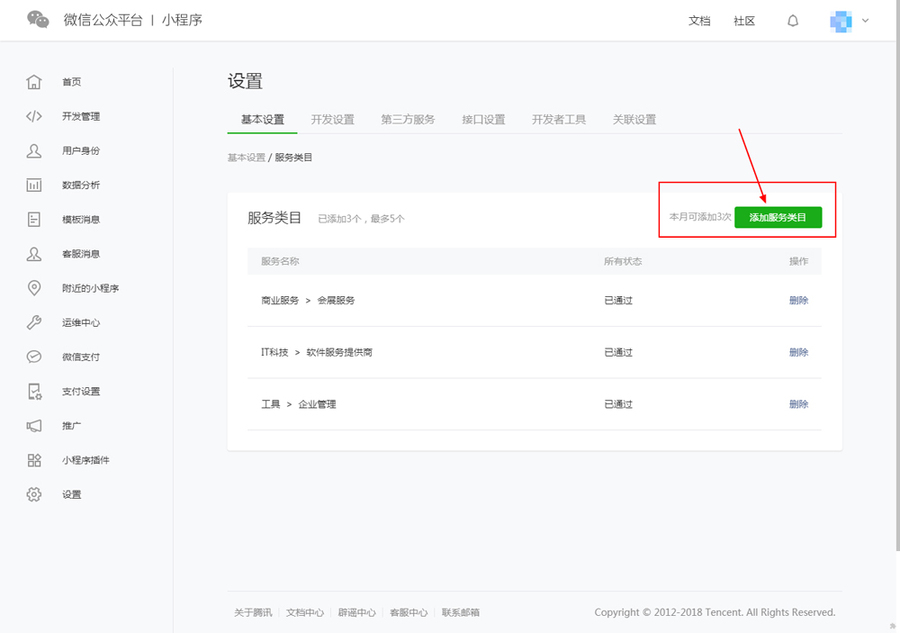Expand the account dropdown chevron
This screenshot has height=633, width=900.
pyautogui.click(x=866, y=21)
